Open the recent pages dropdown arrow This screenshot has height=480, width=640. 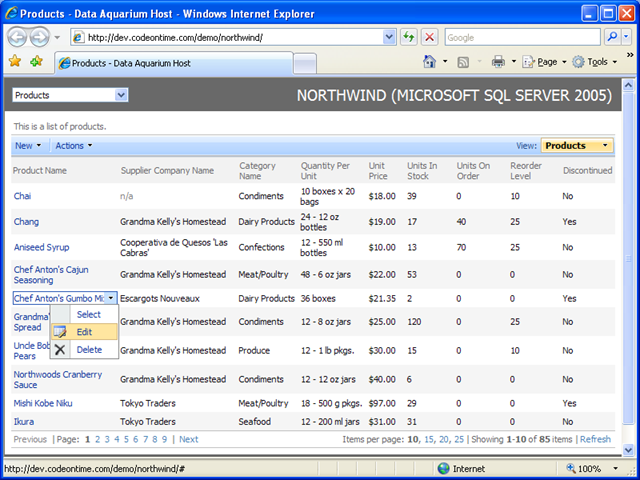[57, 38]
